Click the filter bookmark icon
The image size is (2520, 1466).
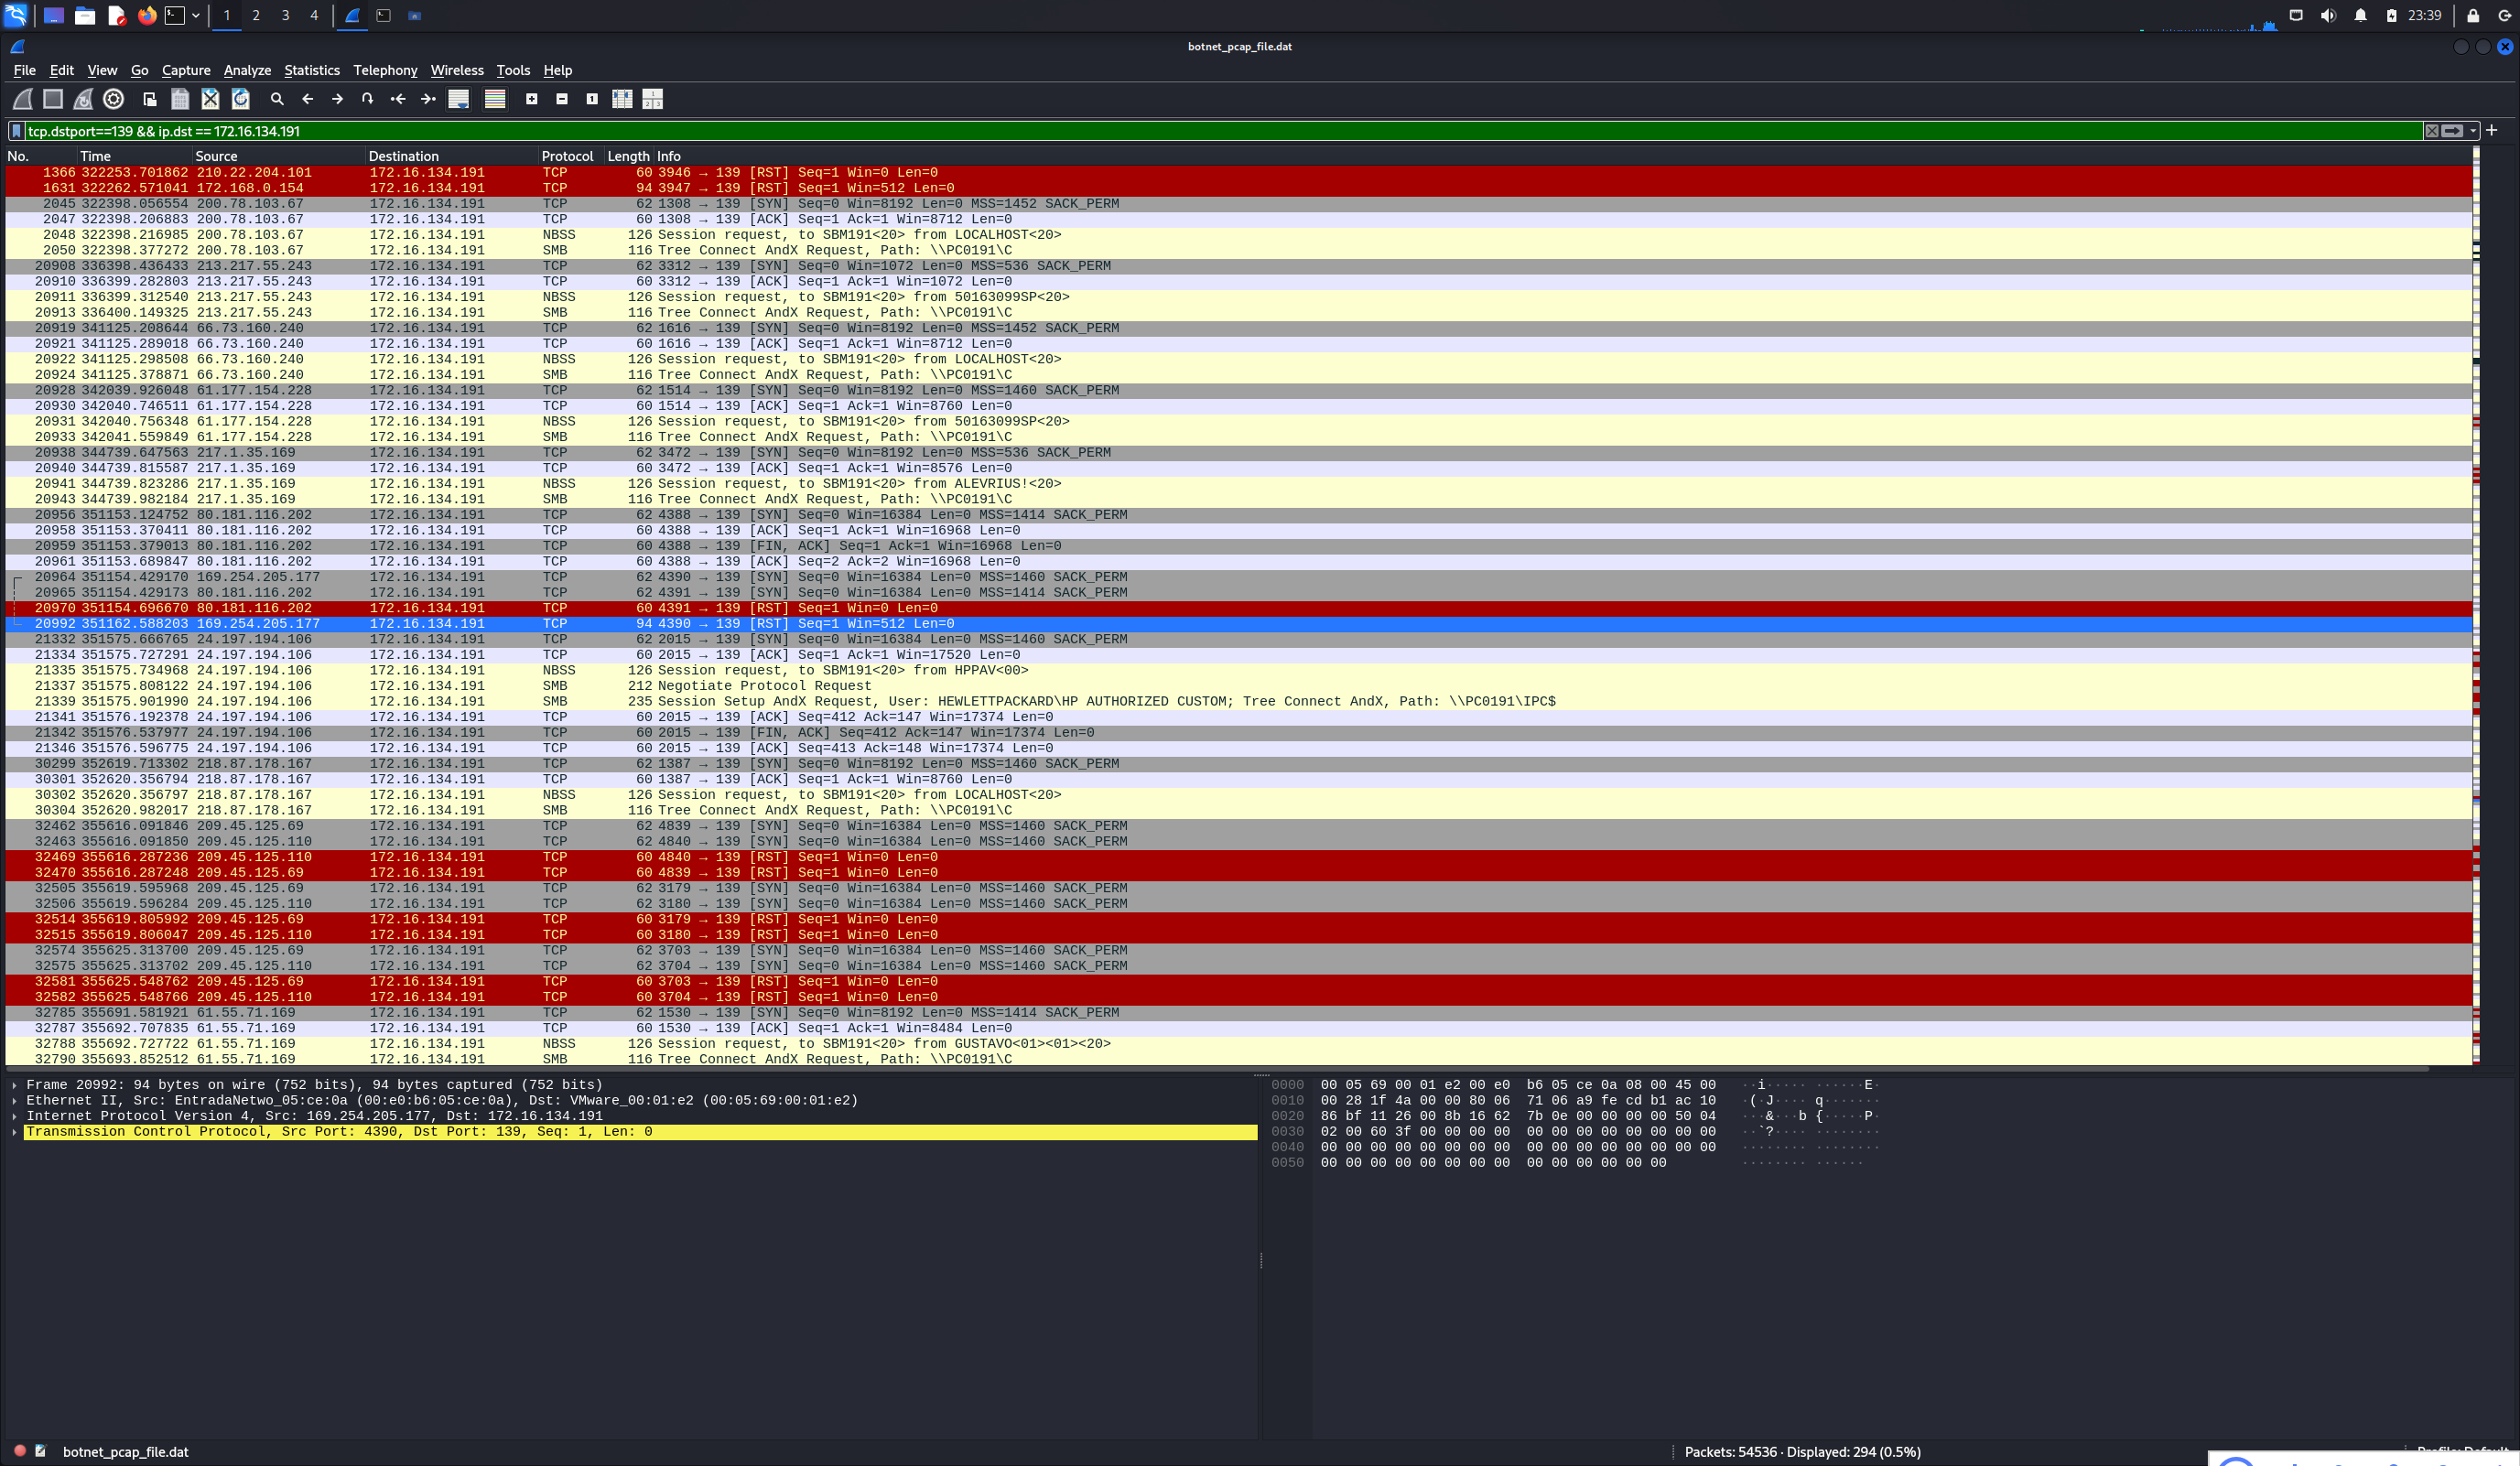[16, 131]
